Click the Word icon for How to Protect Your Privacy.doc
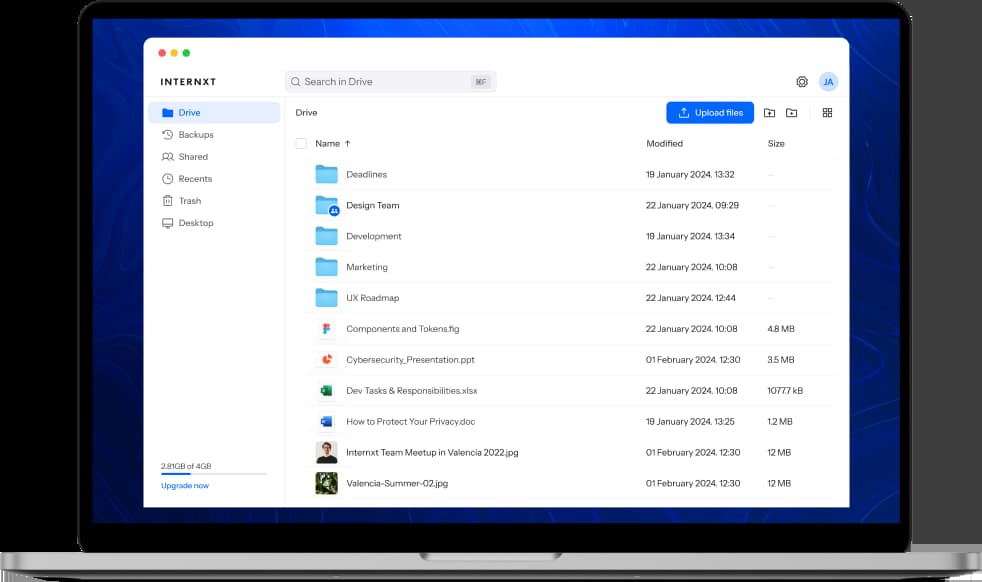 [x=326, y=422]
